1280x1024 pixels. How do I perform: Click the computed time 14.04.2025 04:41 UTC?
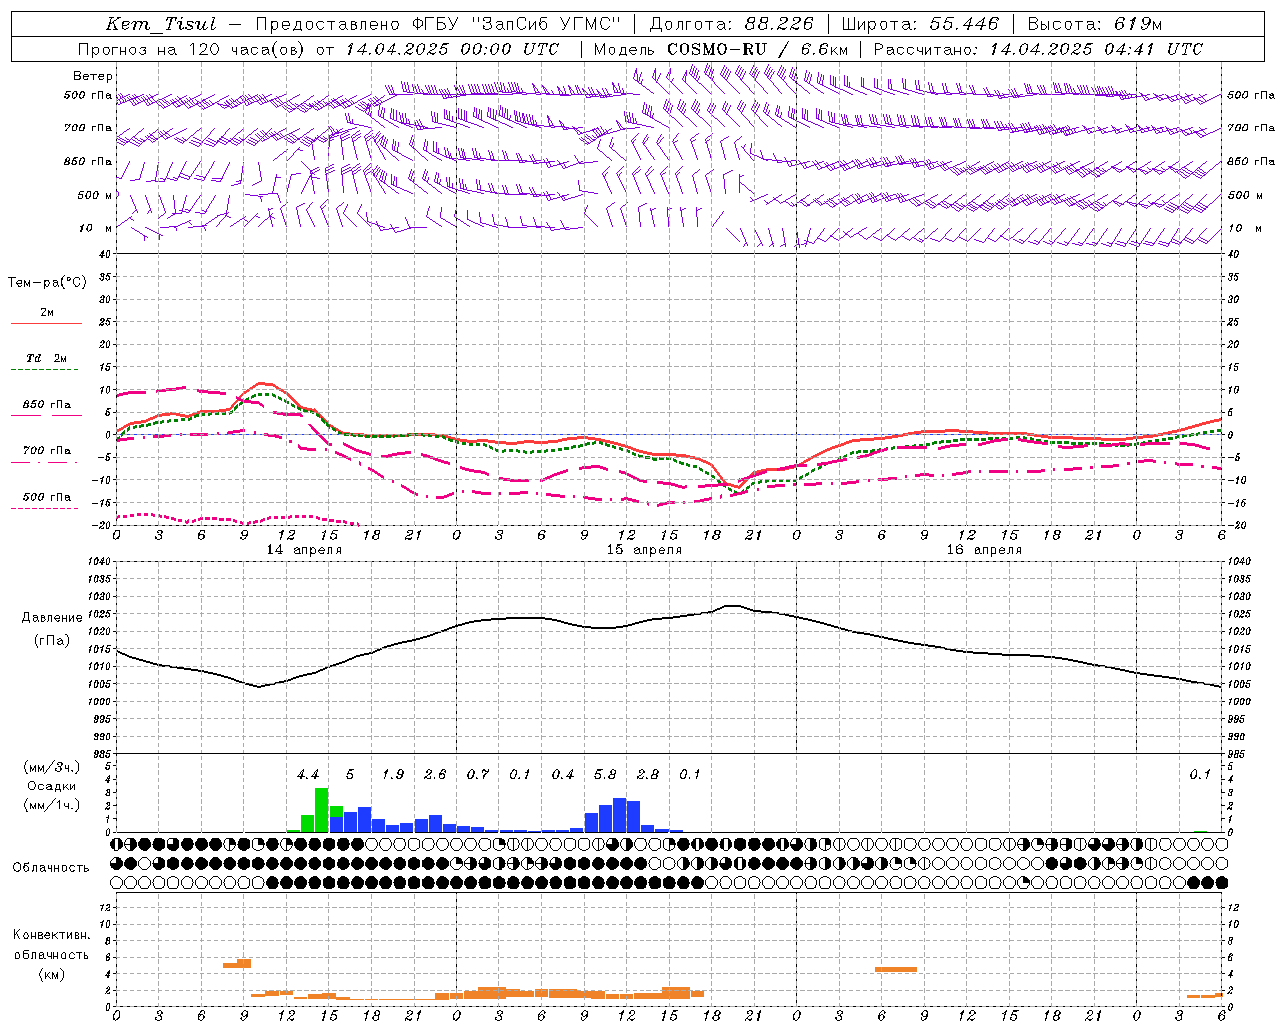pyautogui.click(x=1096, y=49)
